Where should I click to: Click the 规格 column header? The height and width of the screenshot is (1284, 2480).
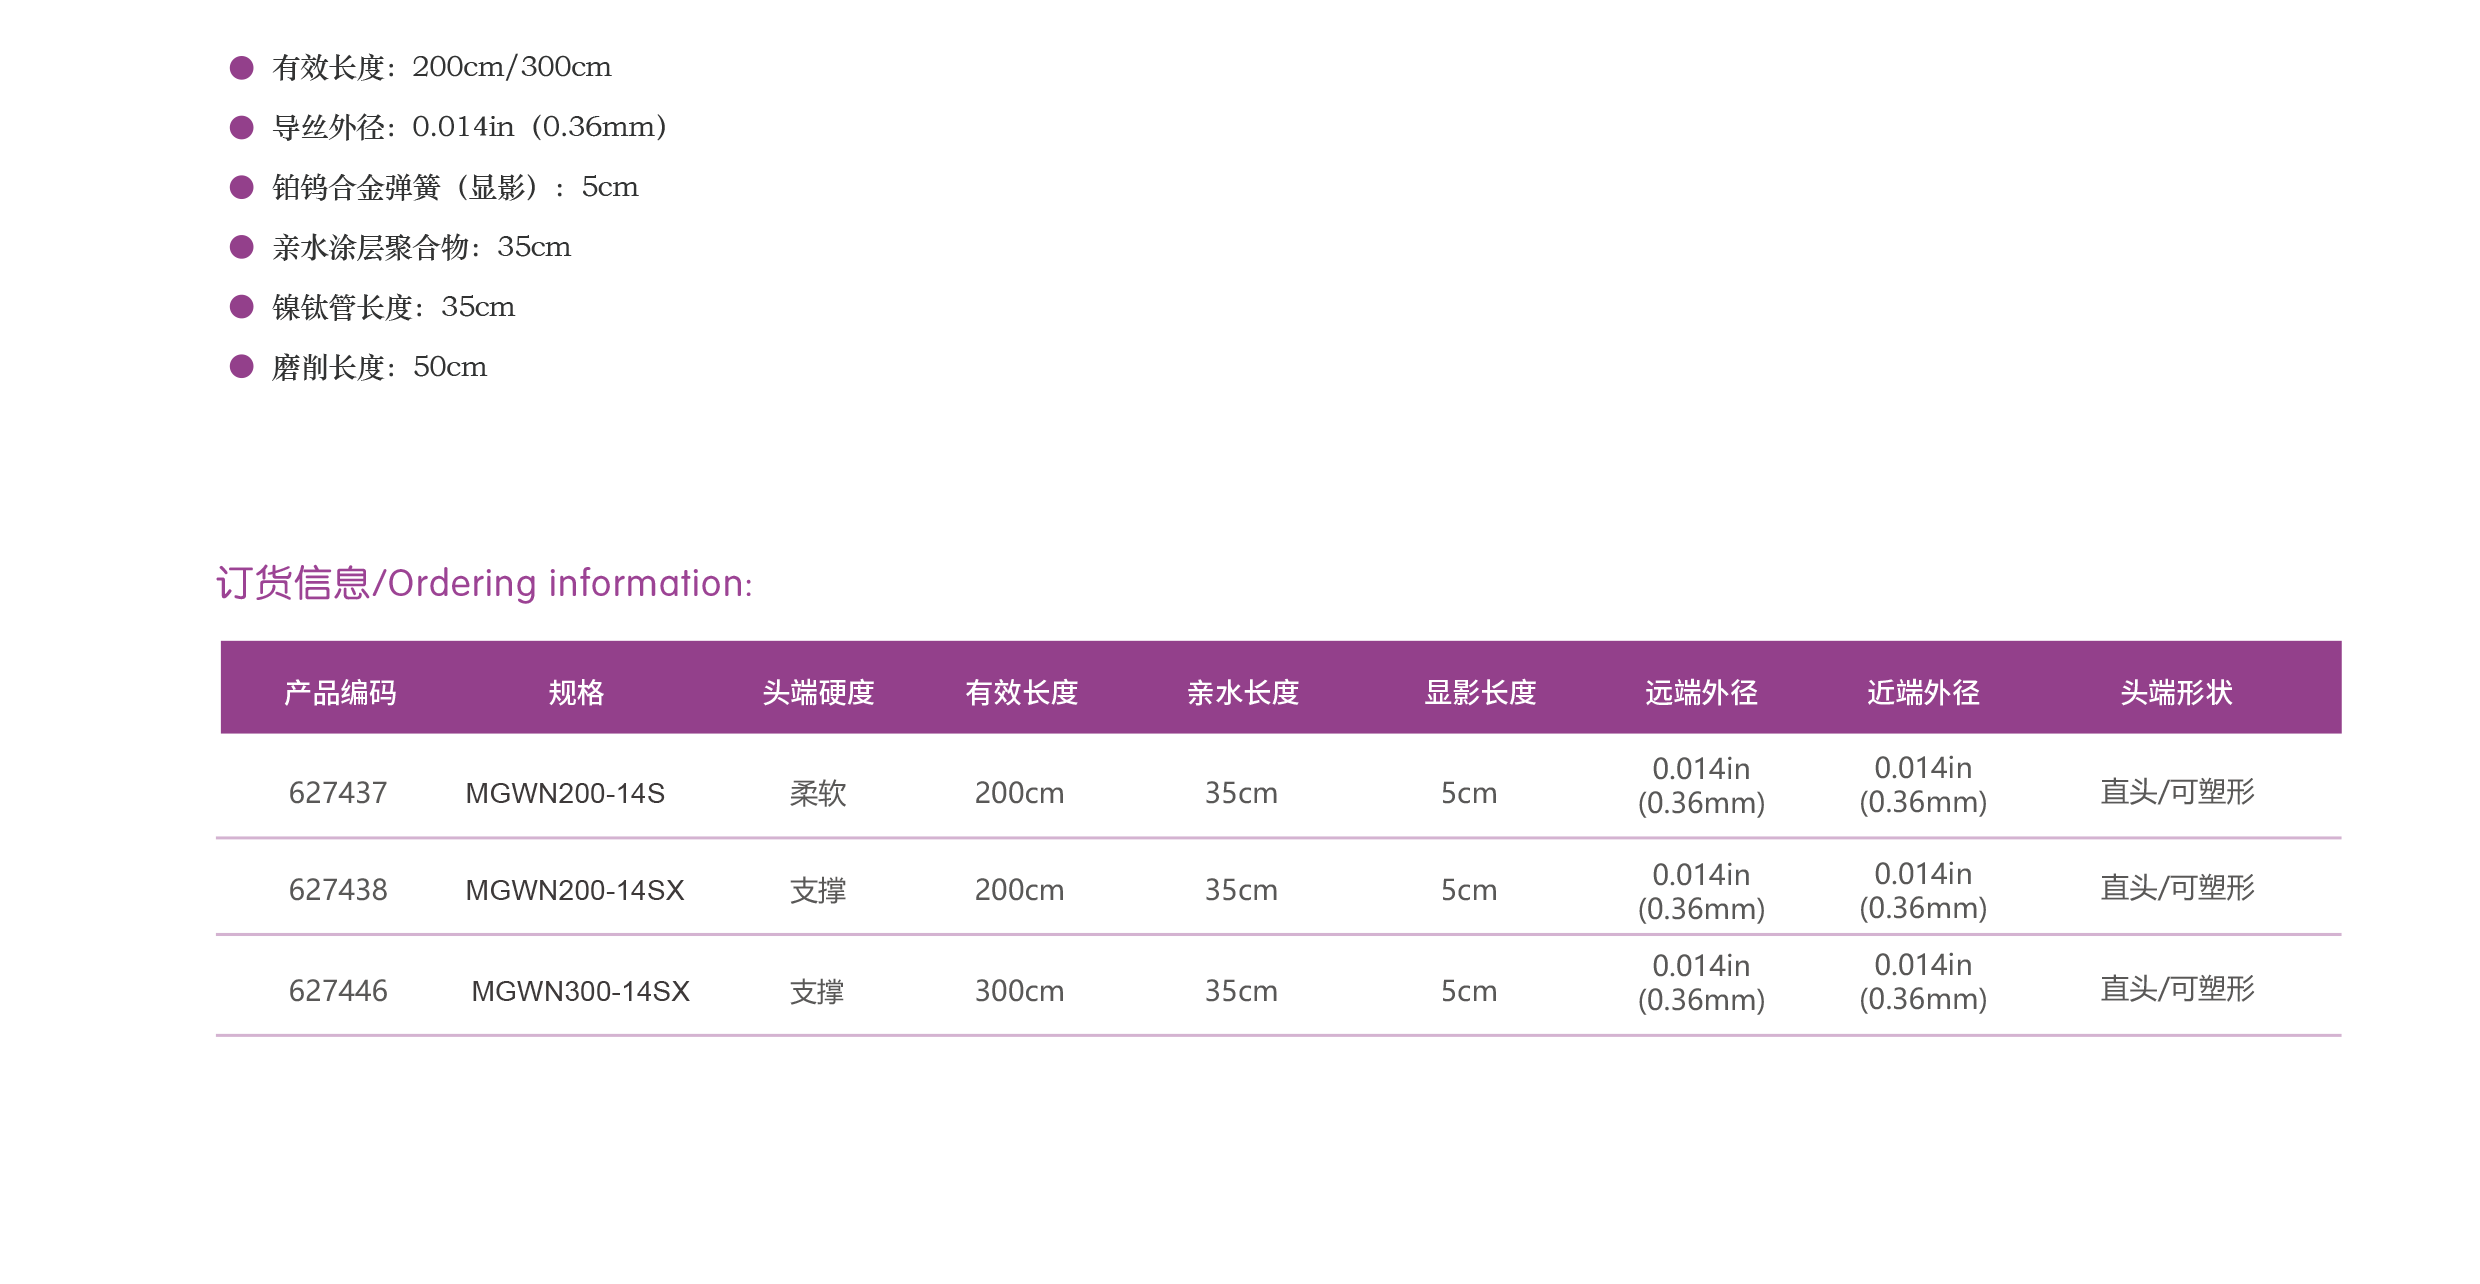pyautogui.click(x=576, y=692)
